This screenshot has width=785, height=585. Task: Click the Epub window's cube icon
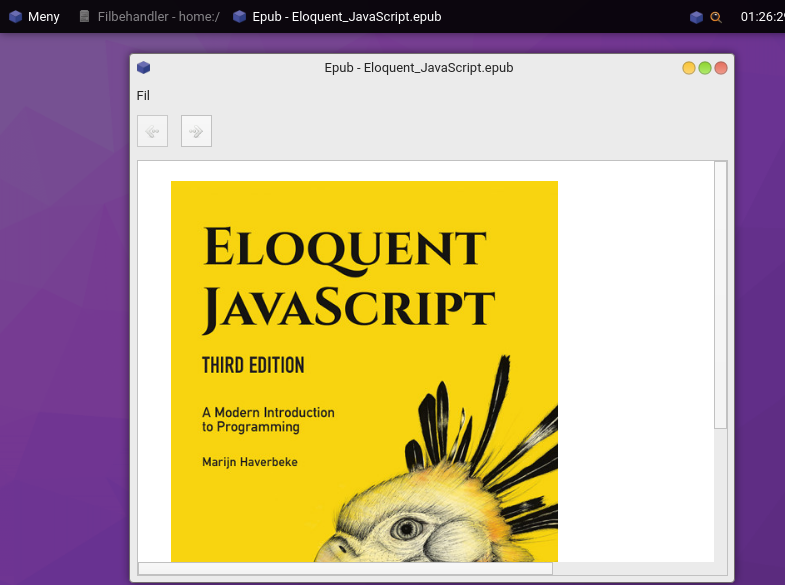click(x=144, y=68)
